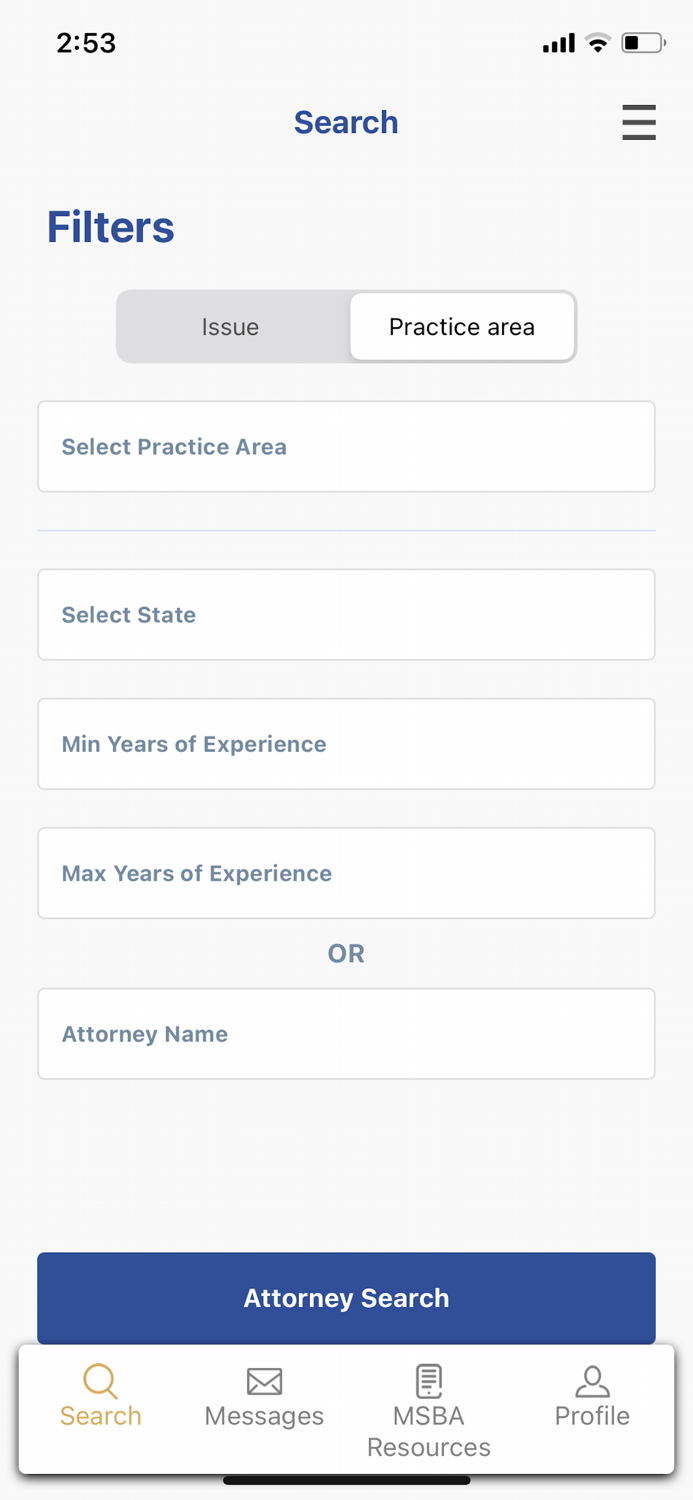Open the Select Practice Area dropdown

pos(346,446)
